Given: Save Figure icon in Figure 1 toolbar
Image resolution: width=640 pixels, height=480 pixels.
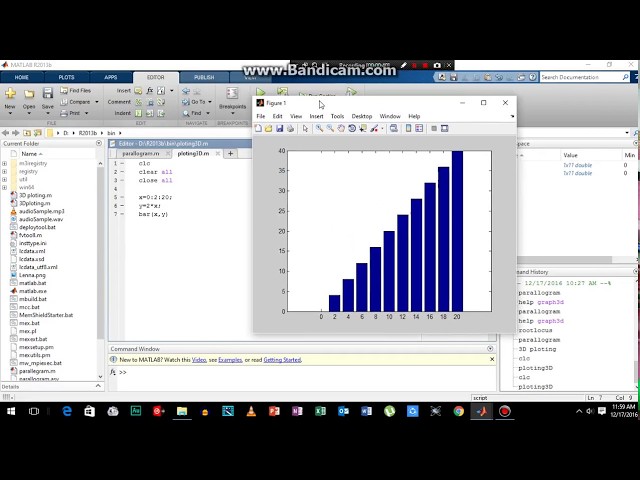Looking at the screenshot, I should coord(280,129).
